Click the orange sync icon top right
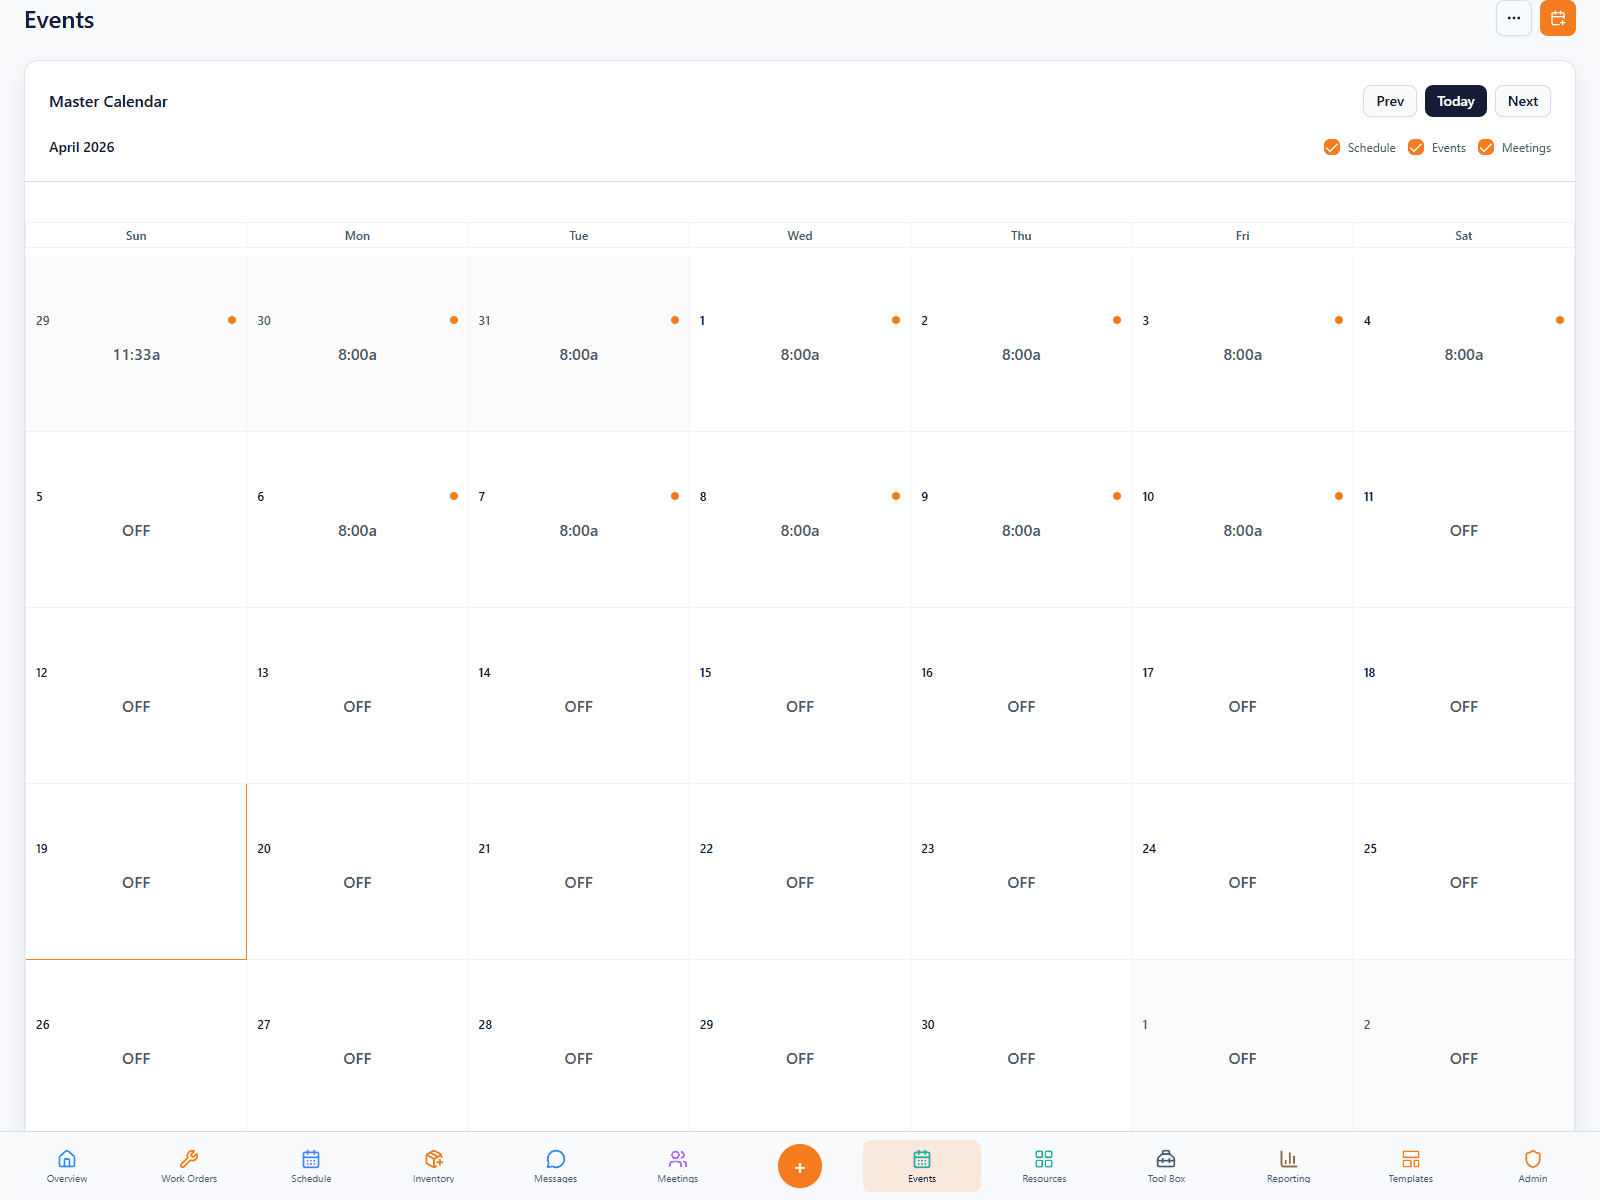Screen dimensions: 1600x1200 (x=1558, y=18)
